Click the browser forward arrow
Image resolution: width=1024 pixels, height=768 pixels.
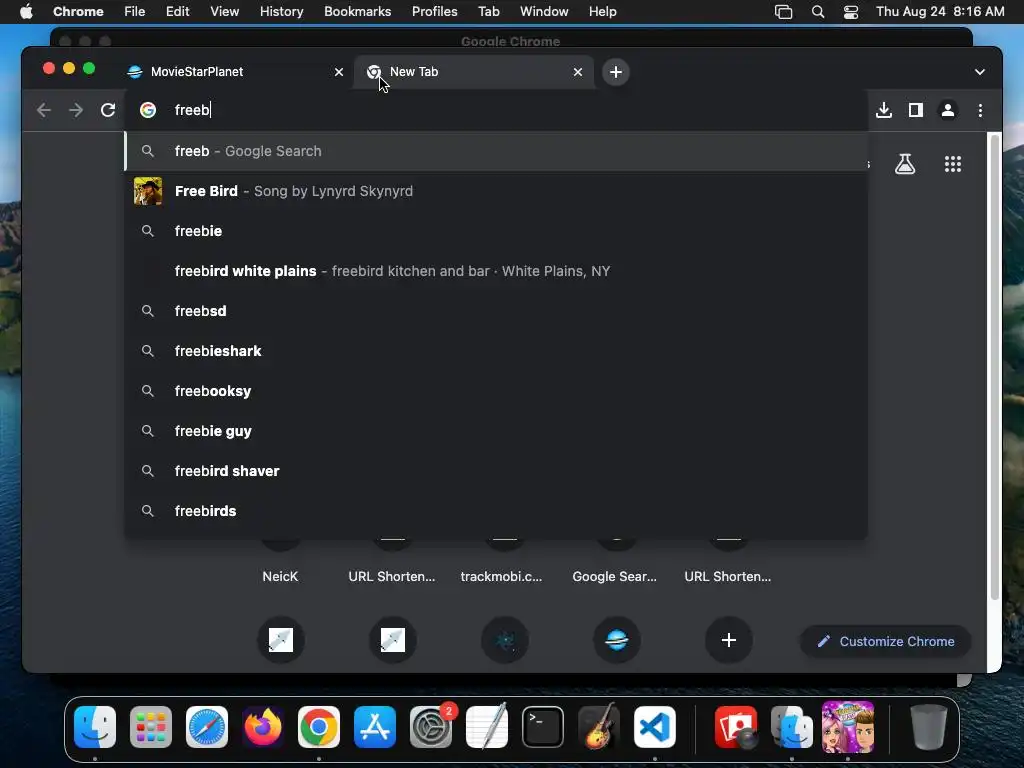pyautogui.click(x=76, y=110)
